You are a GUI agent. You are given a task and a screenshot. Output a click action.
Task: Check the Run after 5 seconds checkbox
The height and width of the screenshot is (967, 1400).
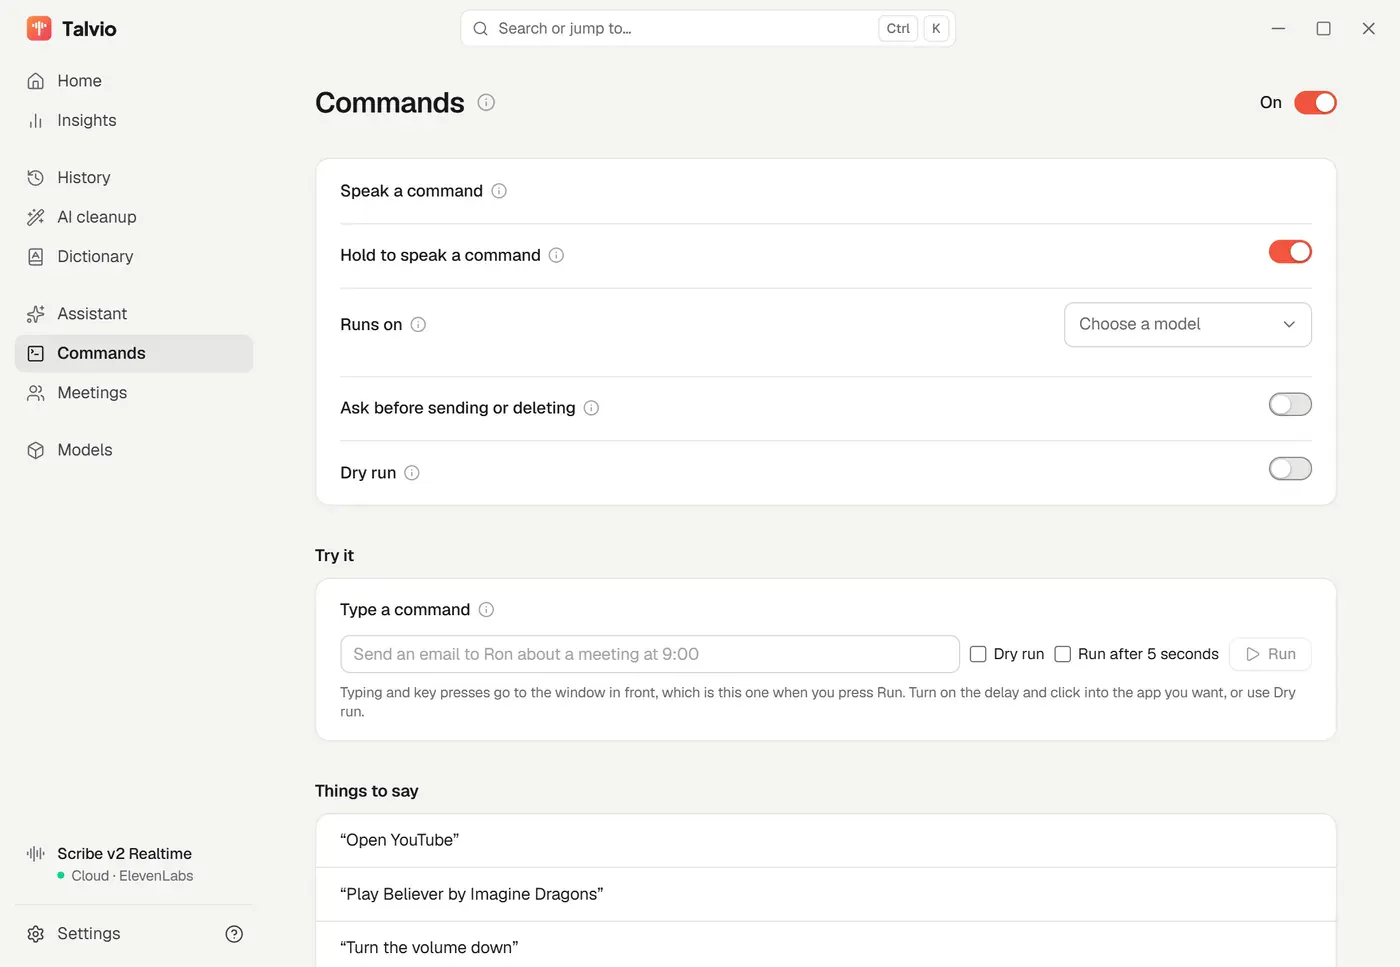(x=1063, y=654)
